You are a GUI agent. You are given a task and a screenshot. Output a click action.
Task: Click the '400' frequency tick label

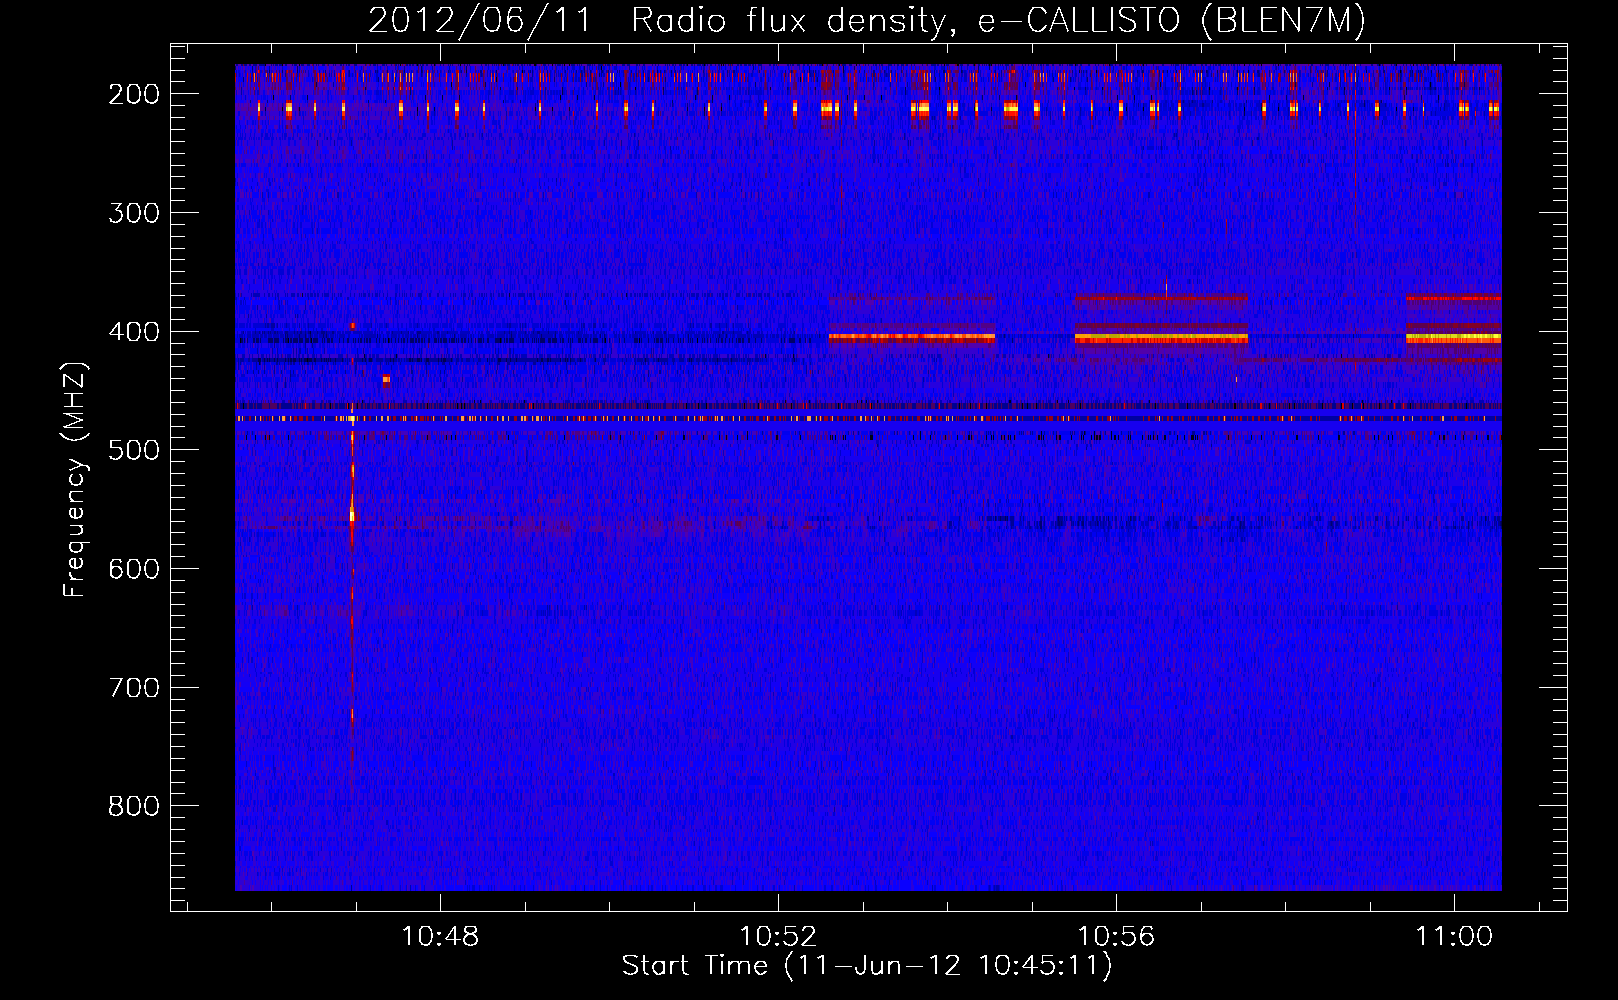coord(134,332)
